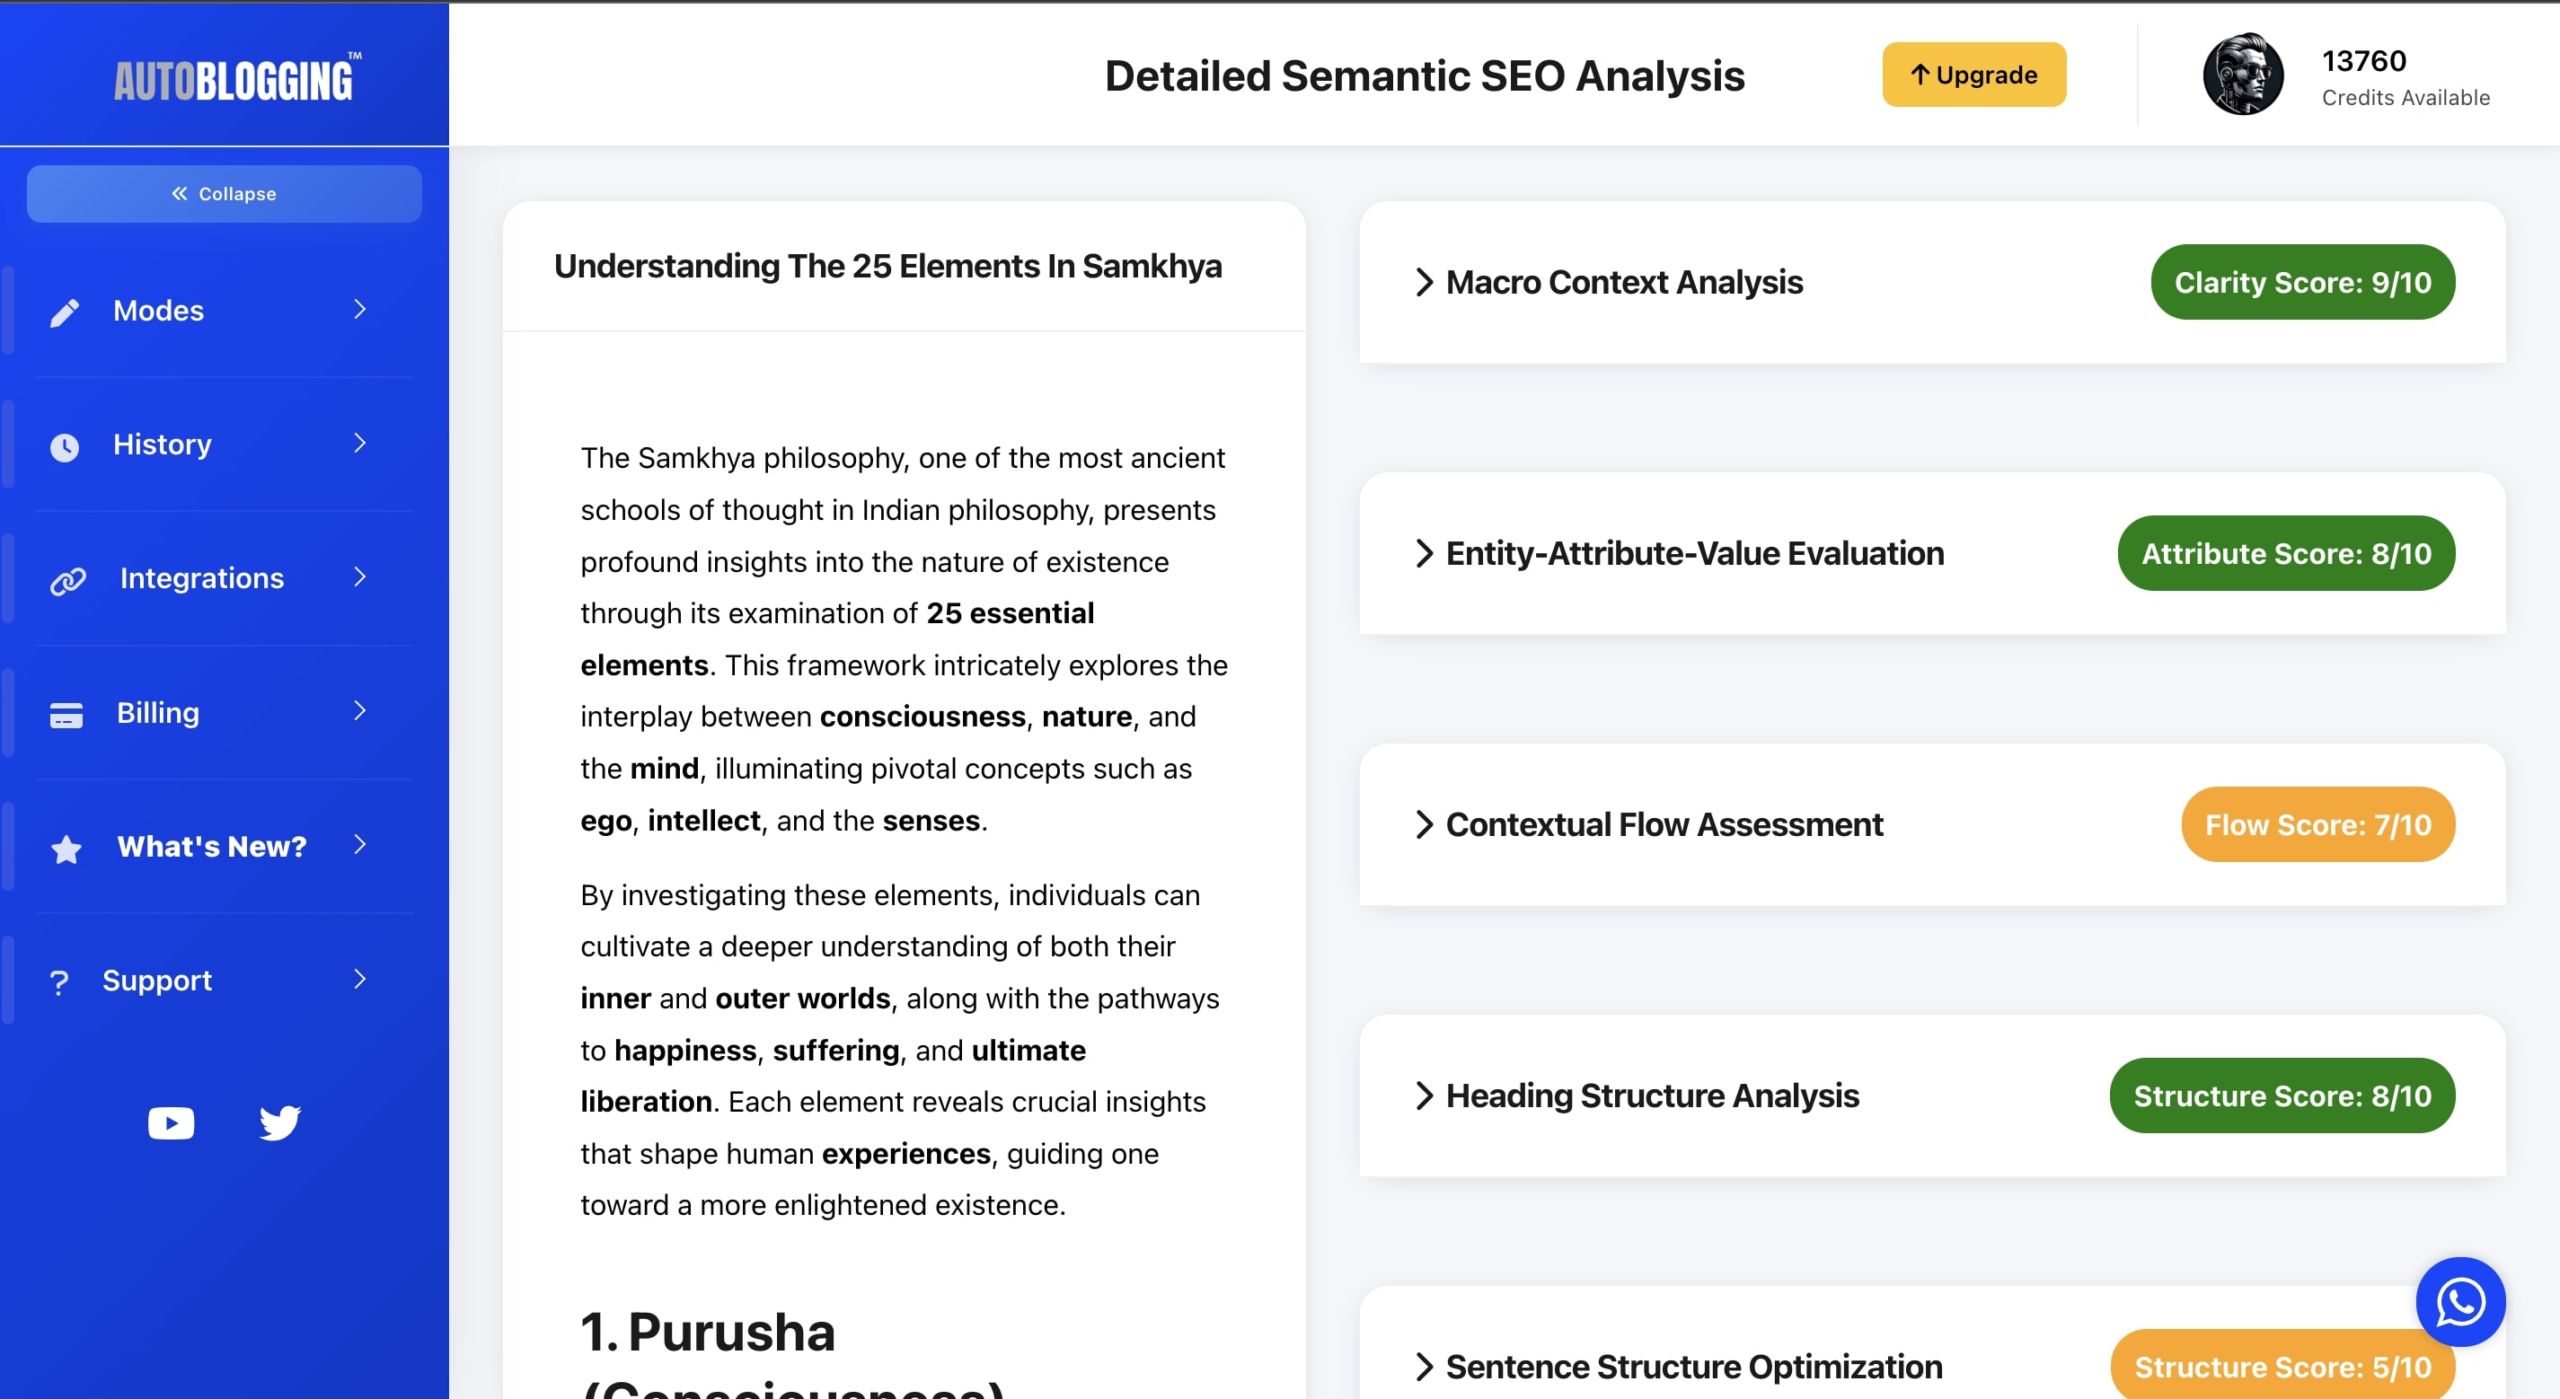This screenshot has height=1399, width=2560.
Task: Expand Contextual Flow Assessment section
Action: tap(1663, 825)
